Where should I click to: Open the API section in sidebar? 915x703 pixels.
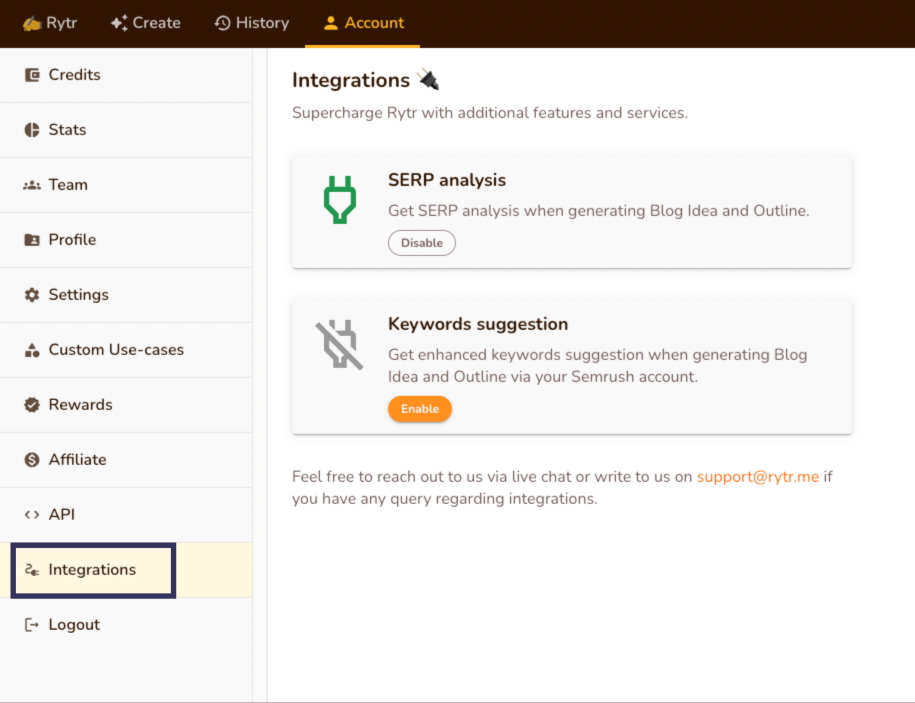coord(126,515)
